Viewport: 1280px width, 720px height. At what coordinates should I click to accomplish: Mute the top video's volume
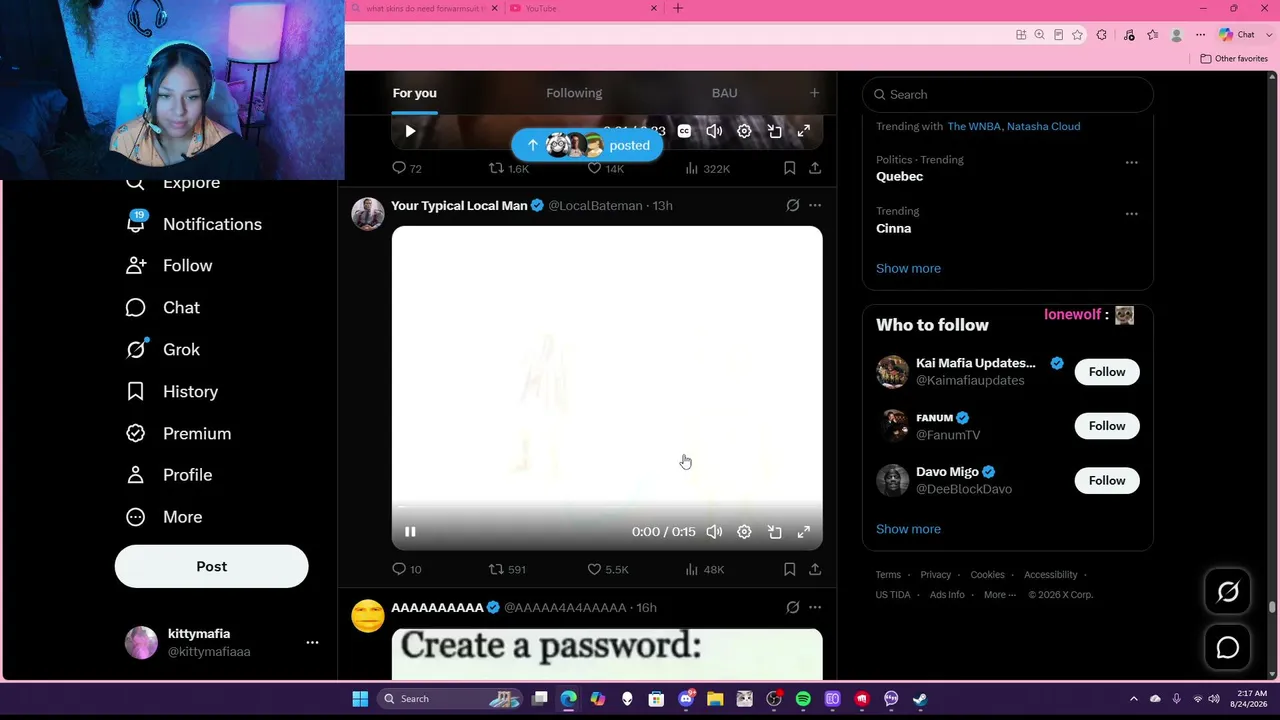click(x=714, y=131)
